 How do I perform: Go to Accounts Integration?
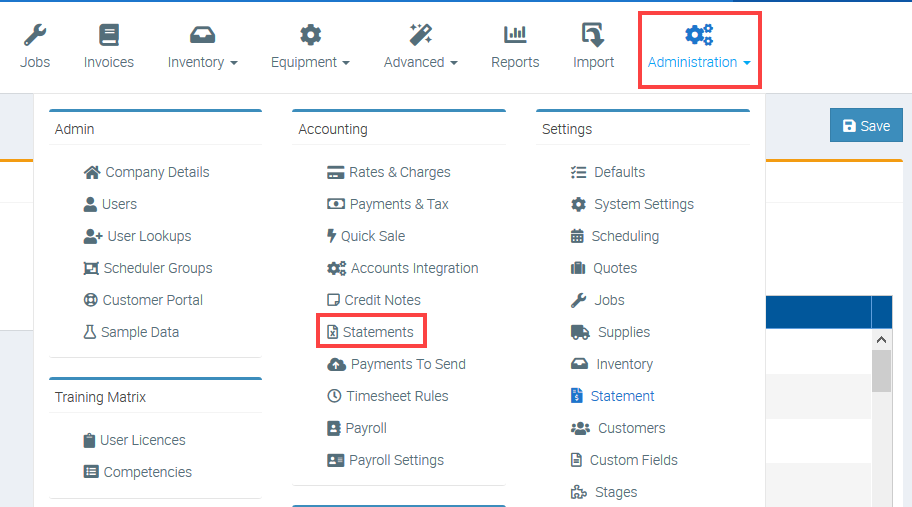(x=402, y=268)
